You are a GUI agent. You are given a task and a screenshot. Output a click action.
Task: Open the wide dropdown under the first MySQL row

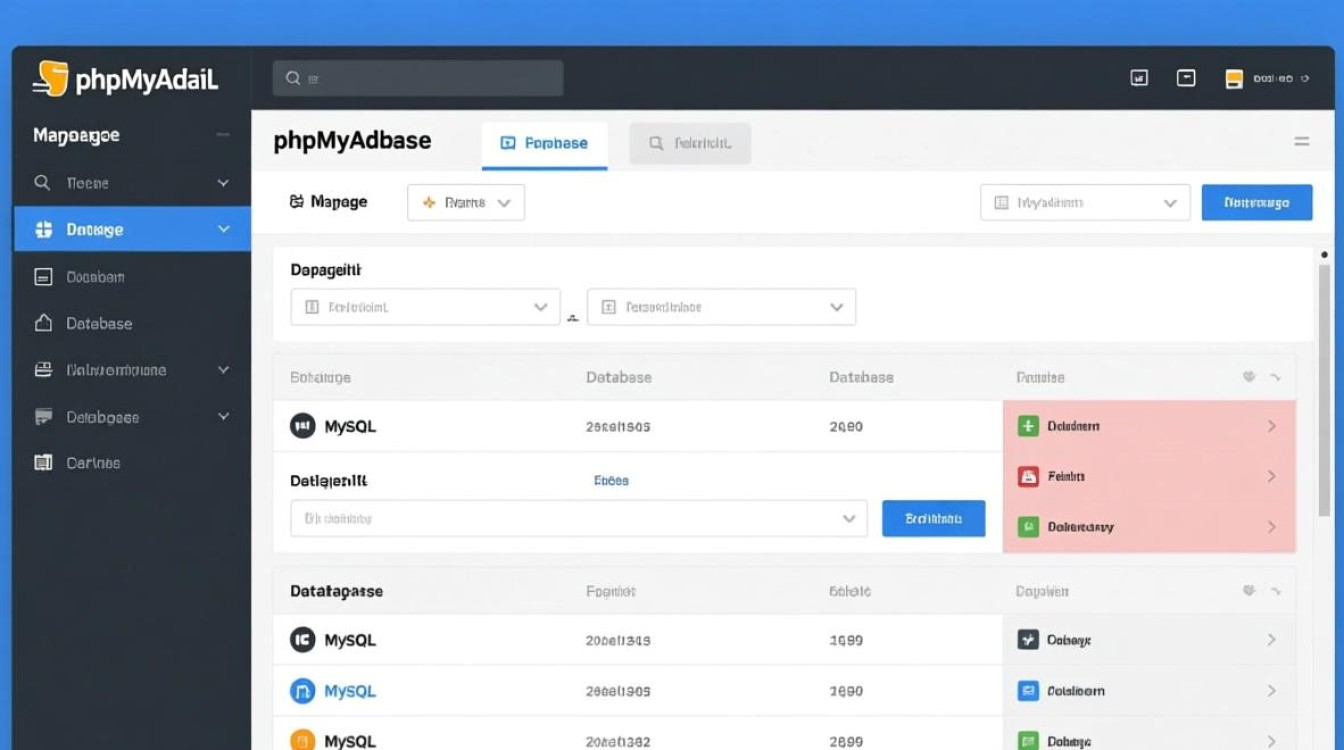578,519
